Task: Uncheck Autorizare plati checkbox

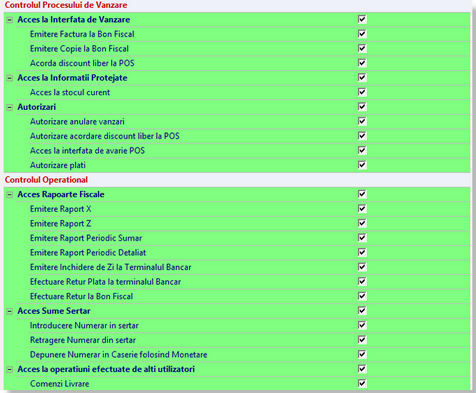Action: (362, 165)
